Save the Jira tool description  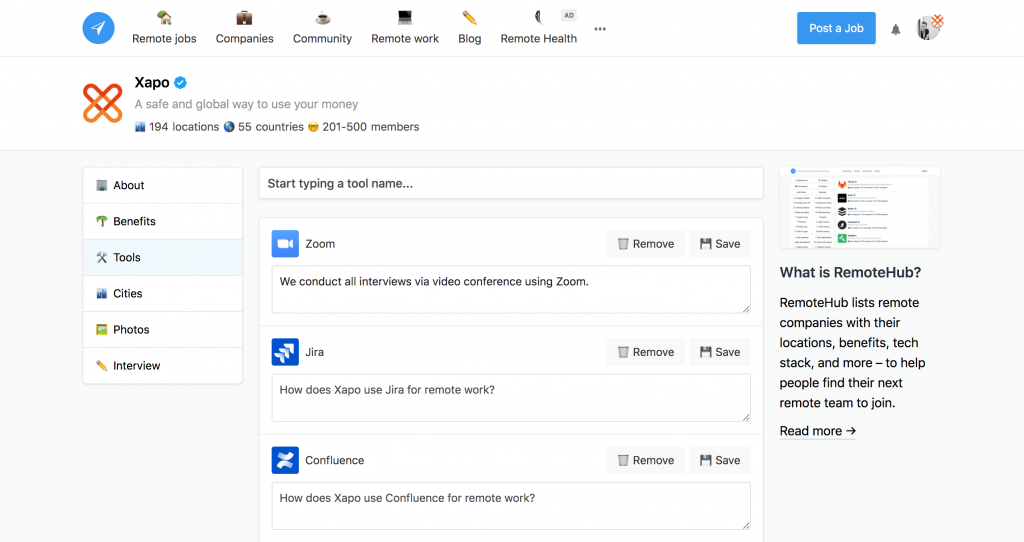click(x=720, y=352)
